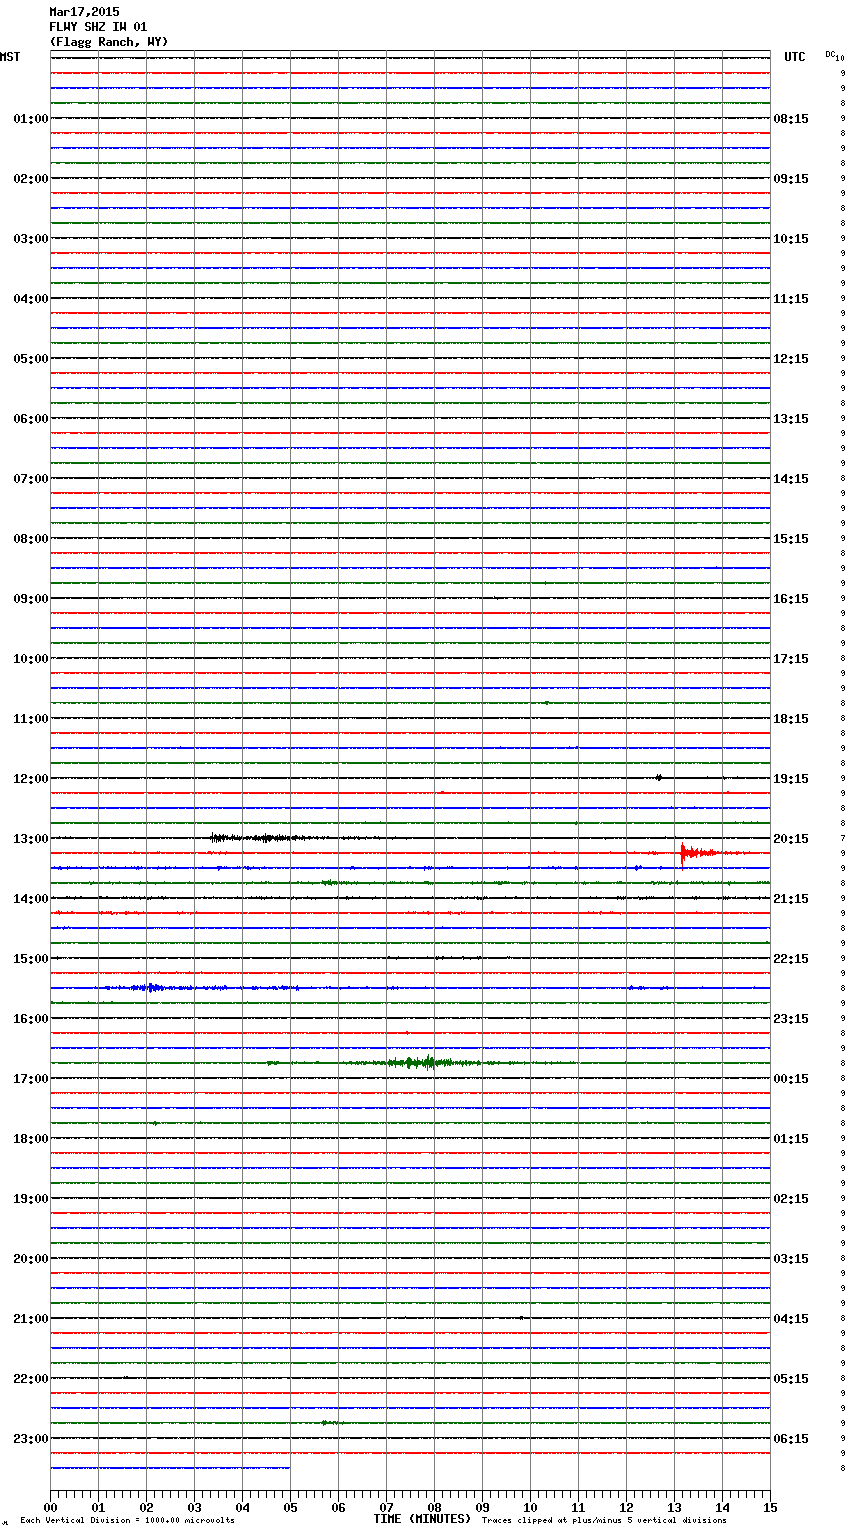This screenshot has height=1534, width=850.
Task: Click the 'Traces clipped at plus/minus 5' note
Action: click(604, 1521)
